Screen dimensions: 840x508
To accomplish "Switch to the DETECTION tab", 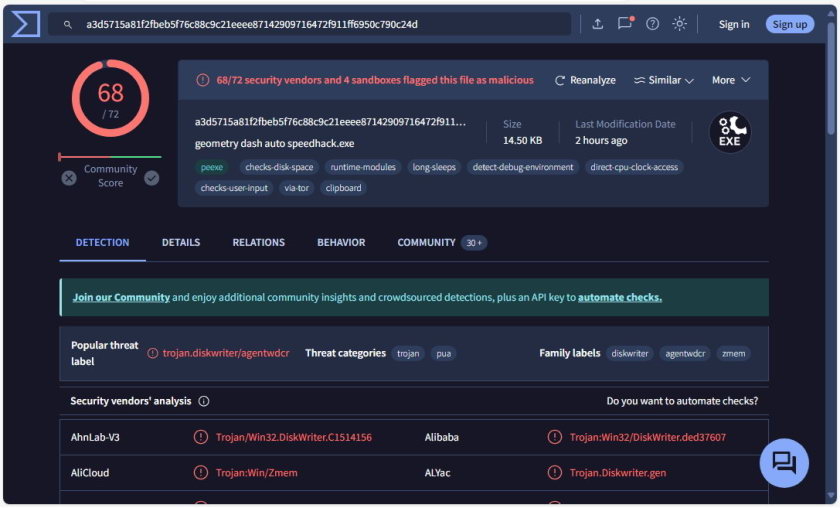I will pyautogui.click(x=102, y=243).
